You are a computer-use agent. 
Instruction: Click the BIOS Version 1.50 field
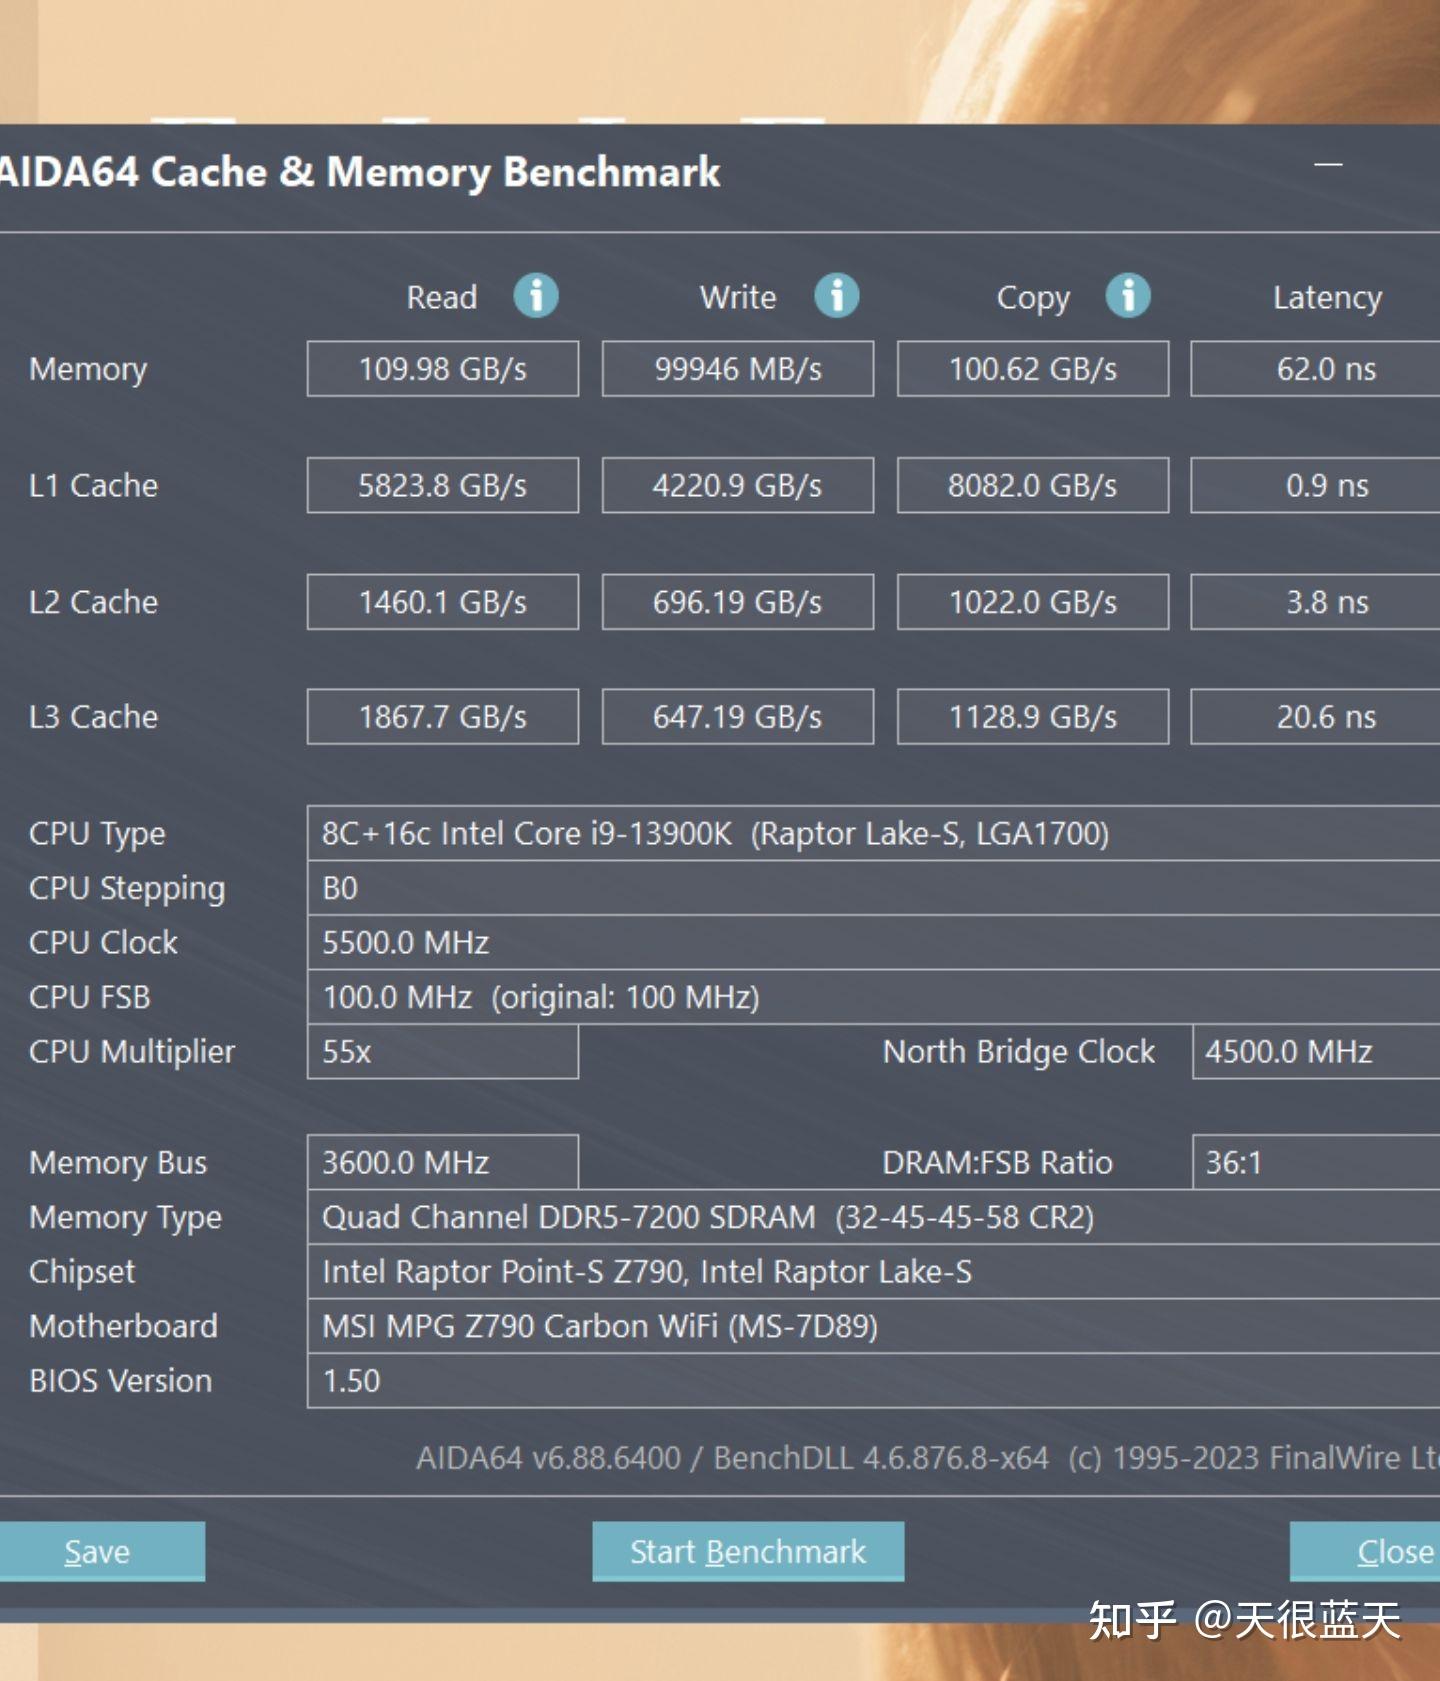[872, 1381]
